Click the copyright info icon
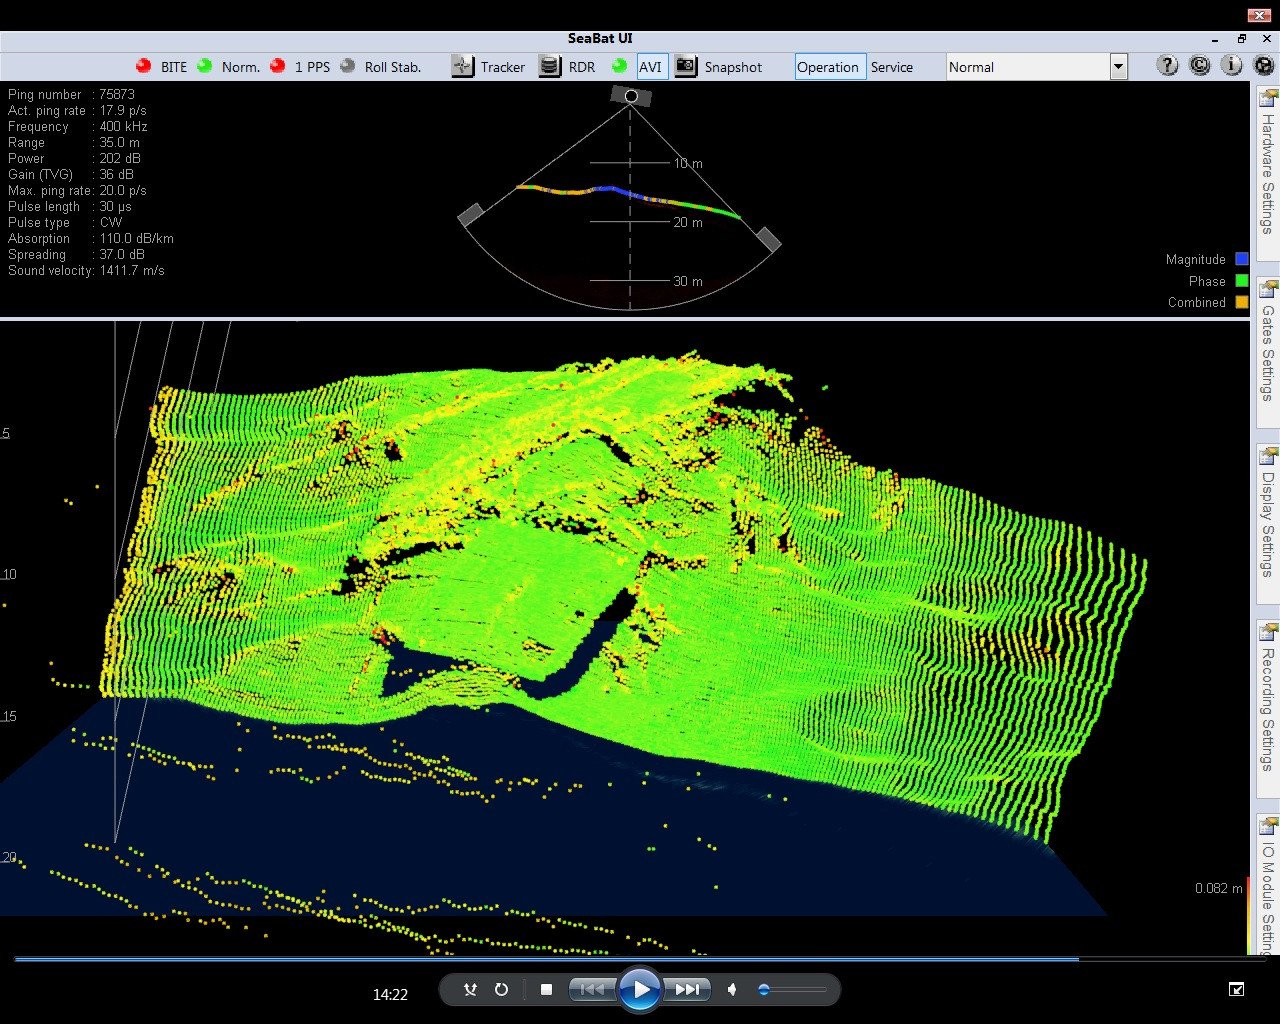1280x1024 pixels. (1199, 66)
